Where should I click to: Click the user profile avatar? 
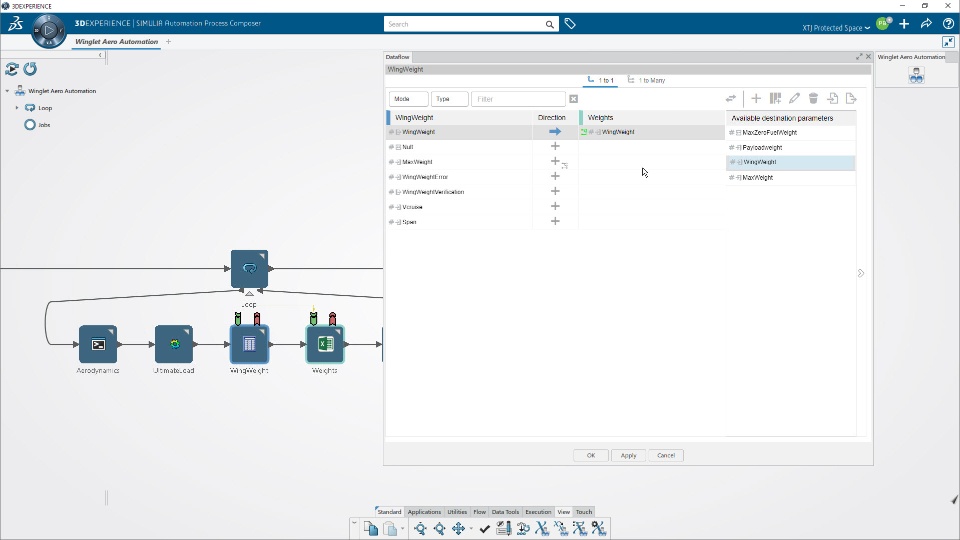[x=883, y=24]
